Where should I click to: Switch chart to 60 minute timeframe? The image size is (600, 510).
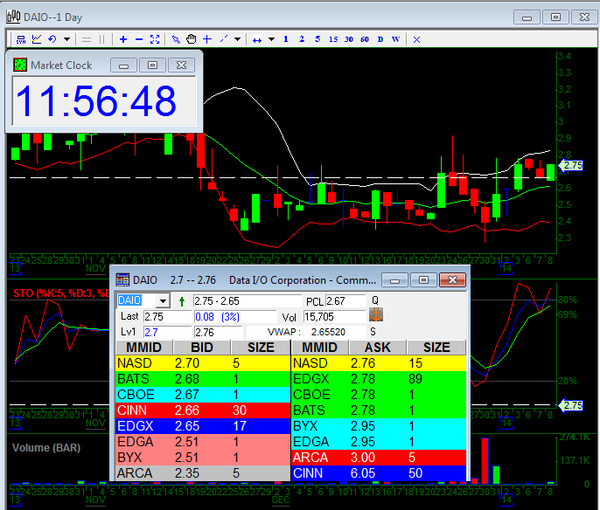pyautogui.click(x=364, y=39)
